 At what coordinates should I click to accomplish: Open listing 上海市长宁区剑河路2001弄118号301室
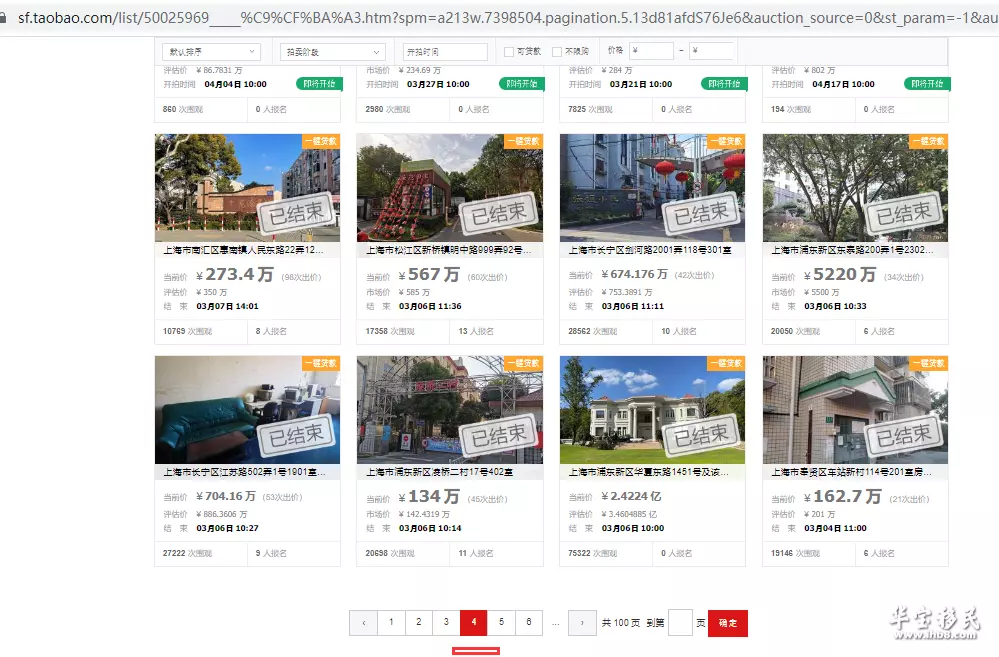click(650, 250)
